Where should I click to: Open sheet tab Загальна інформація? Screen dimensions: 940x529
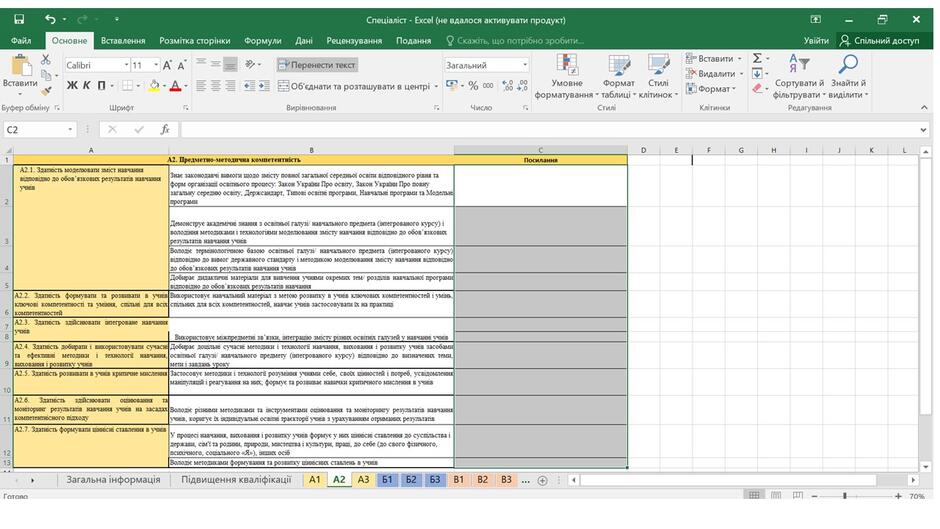[x=113, y=480]
